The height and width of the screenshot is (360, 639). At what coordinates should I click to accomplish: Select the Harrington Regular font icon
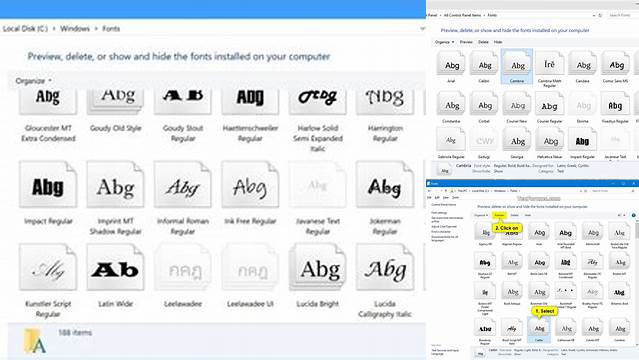tap(385, 102)
